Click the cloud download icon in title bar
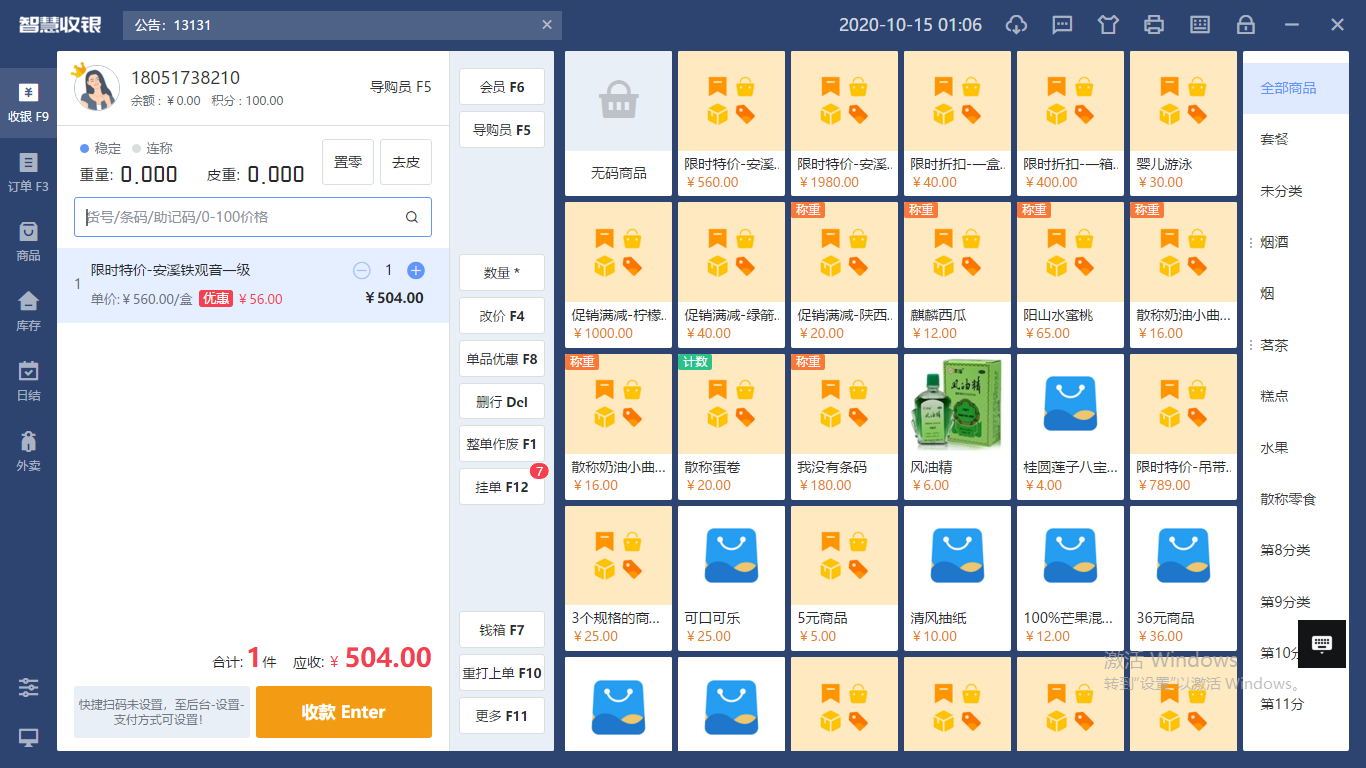This screenshot has height=768, width=1366. pyautogui.click(x=1016, y=25)
